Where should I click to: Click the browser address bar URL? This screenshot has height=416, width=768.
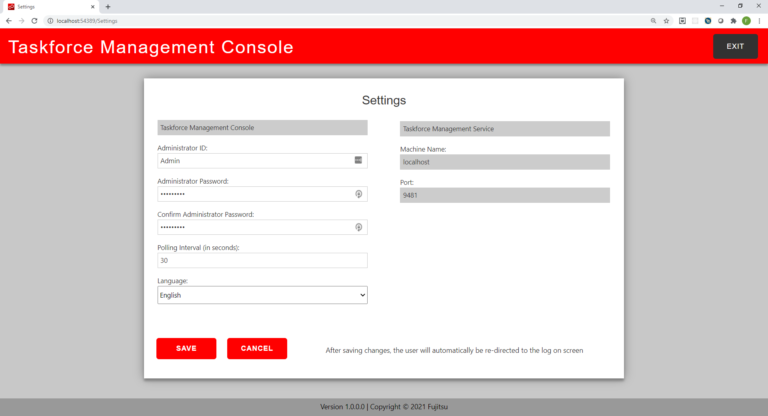[87, 21]
